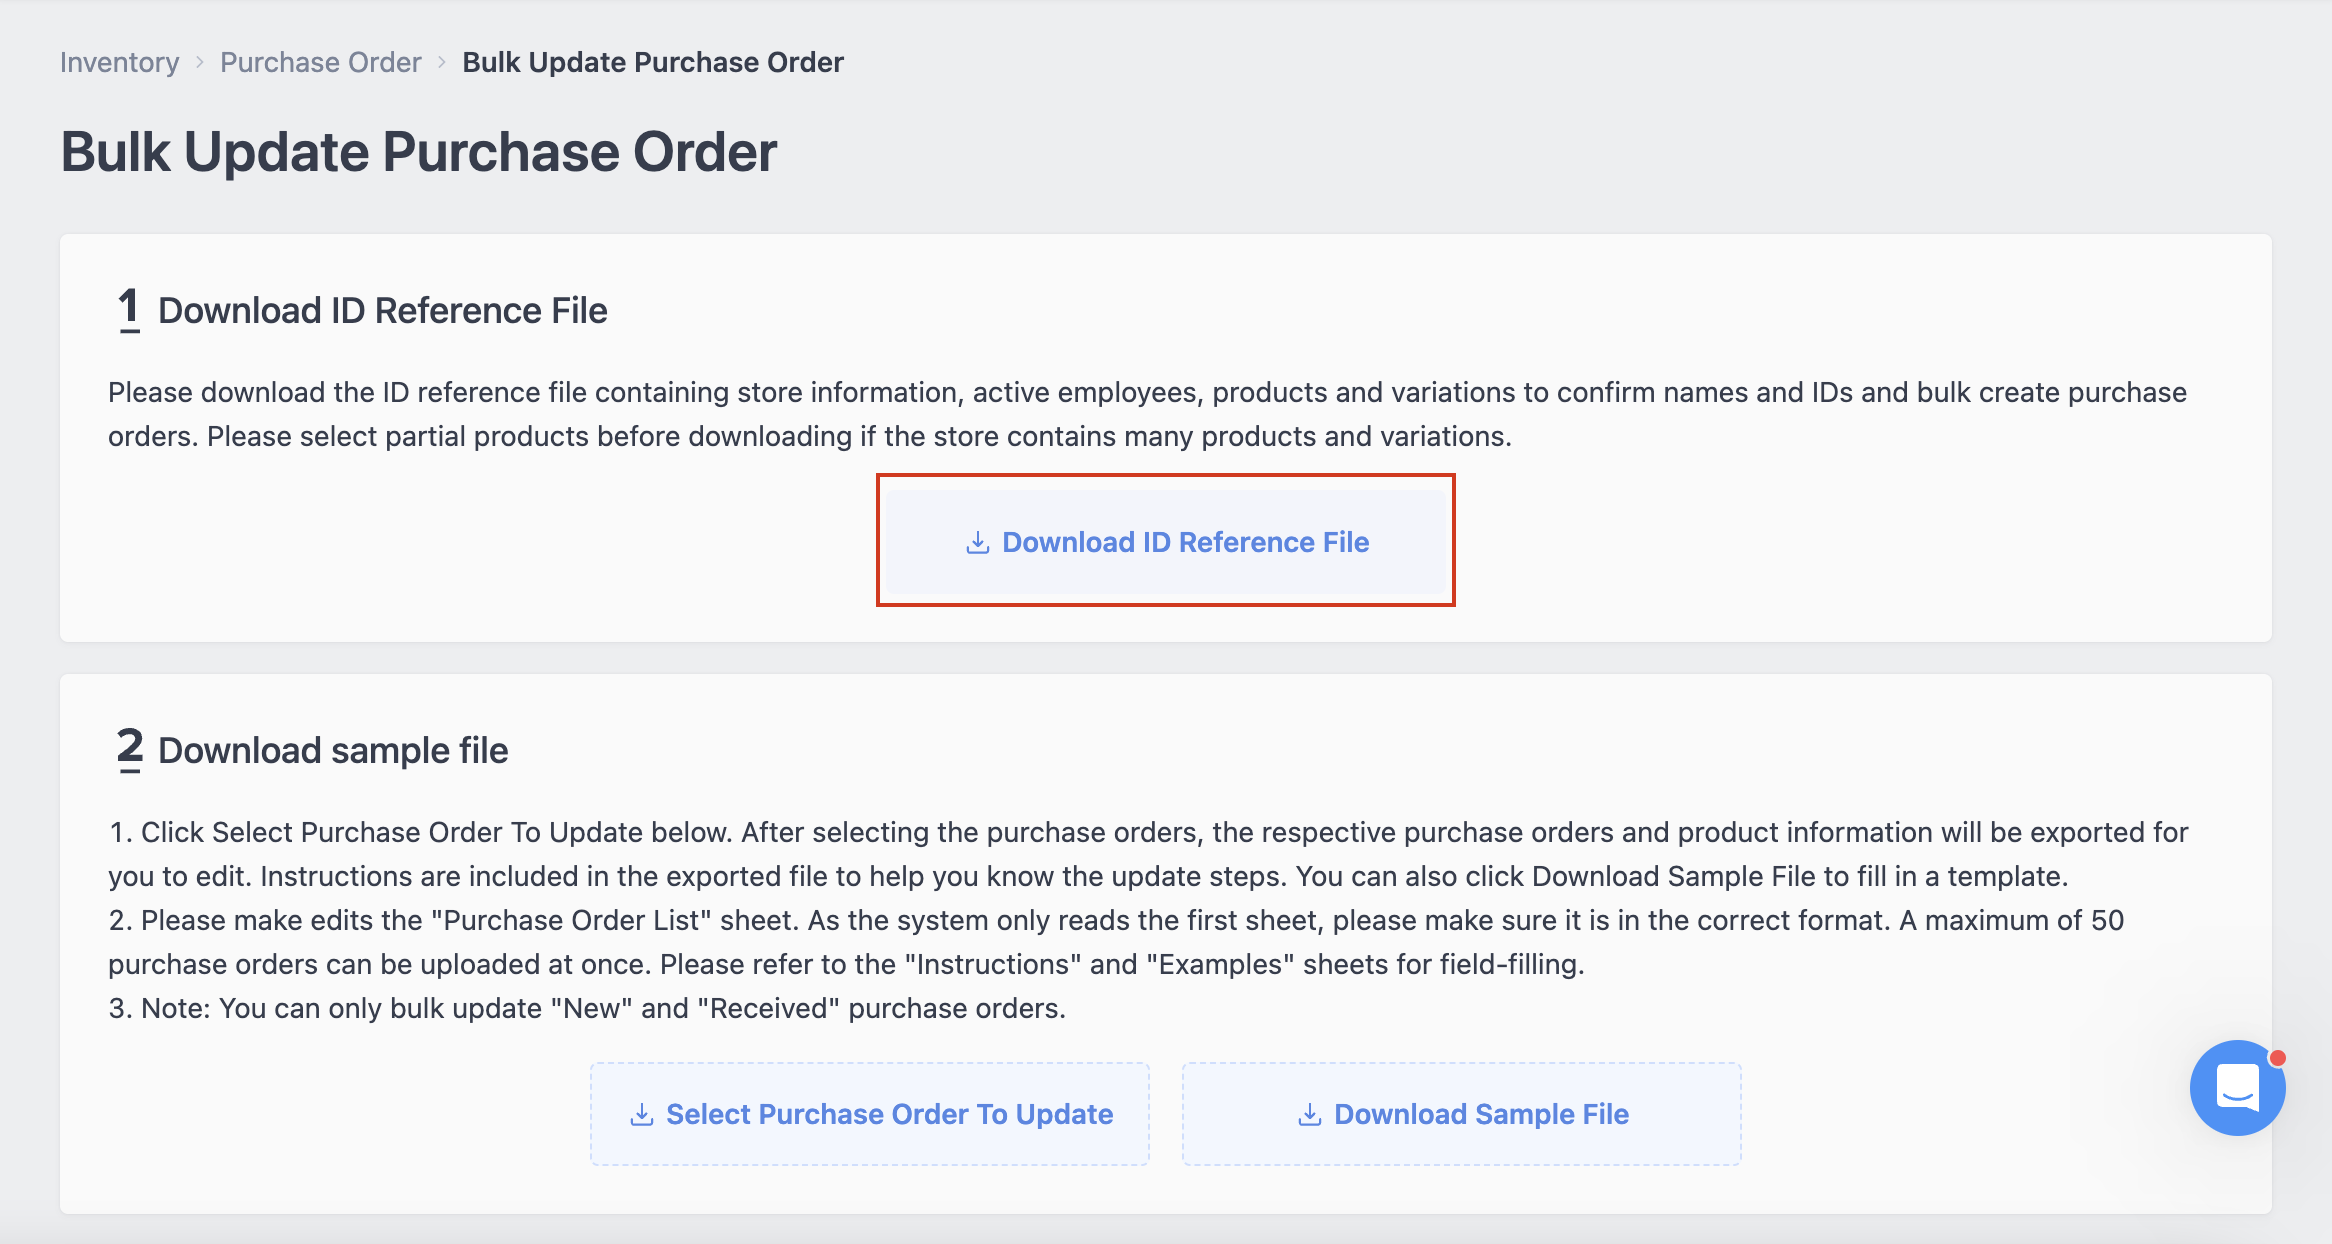Click the download icon on Select Purchase Order To Update
The image size is (2332, 1244).
tap(641, 1113)
